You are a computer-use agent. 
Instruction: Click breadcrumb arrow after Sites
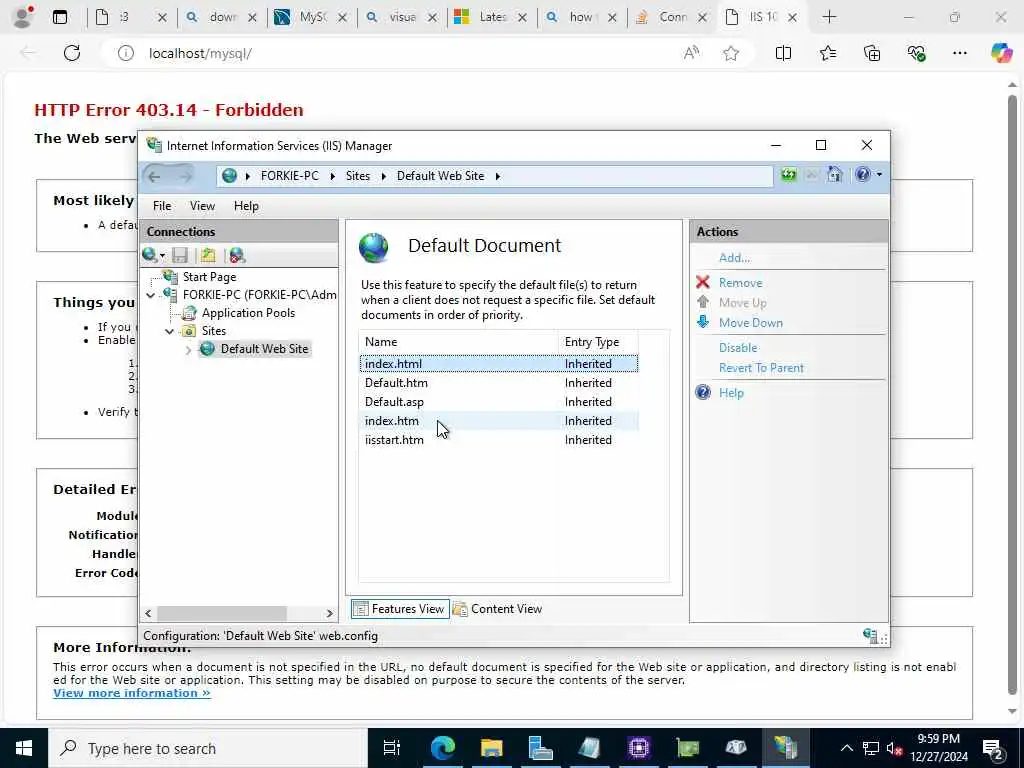[383, 176]
